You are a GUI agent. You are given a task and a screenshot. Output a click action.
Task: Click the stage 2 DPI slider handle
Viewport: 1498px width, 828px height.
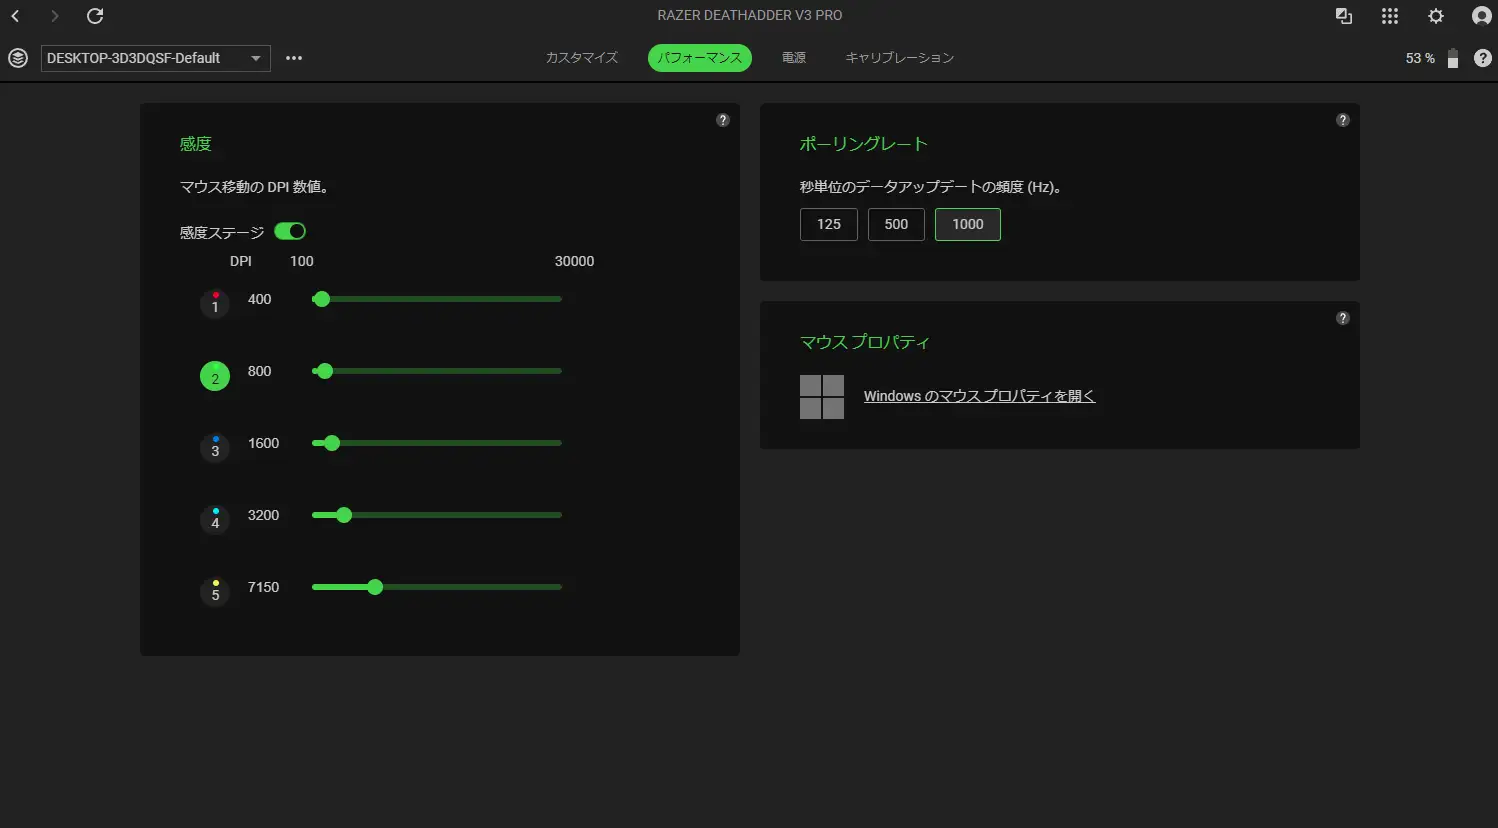tap(324, 371)
